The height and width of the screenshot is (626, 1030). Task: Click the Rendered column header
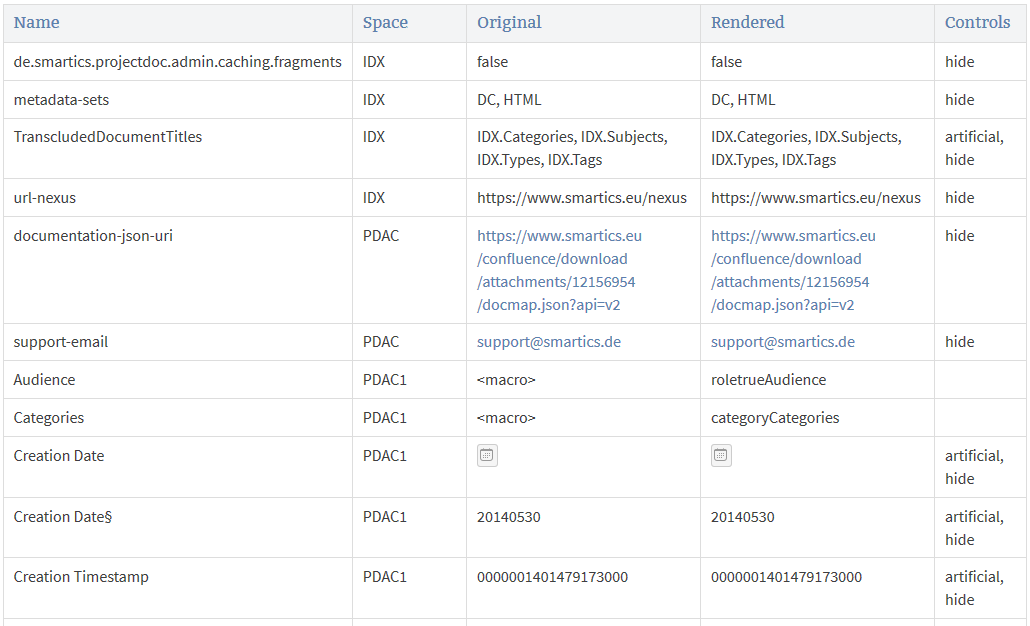tap(747, 22)
